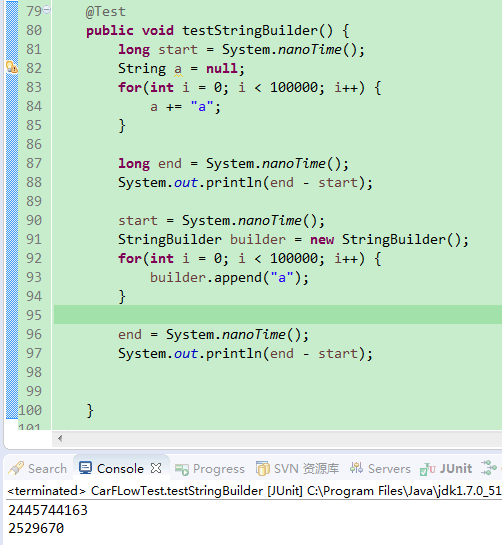Screen dimensions: 502x545
Task: Click the view icon right of JUnit tab
Action: click(x=488, y=467)
